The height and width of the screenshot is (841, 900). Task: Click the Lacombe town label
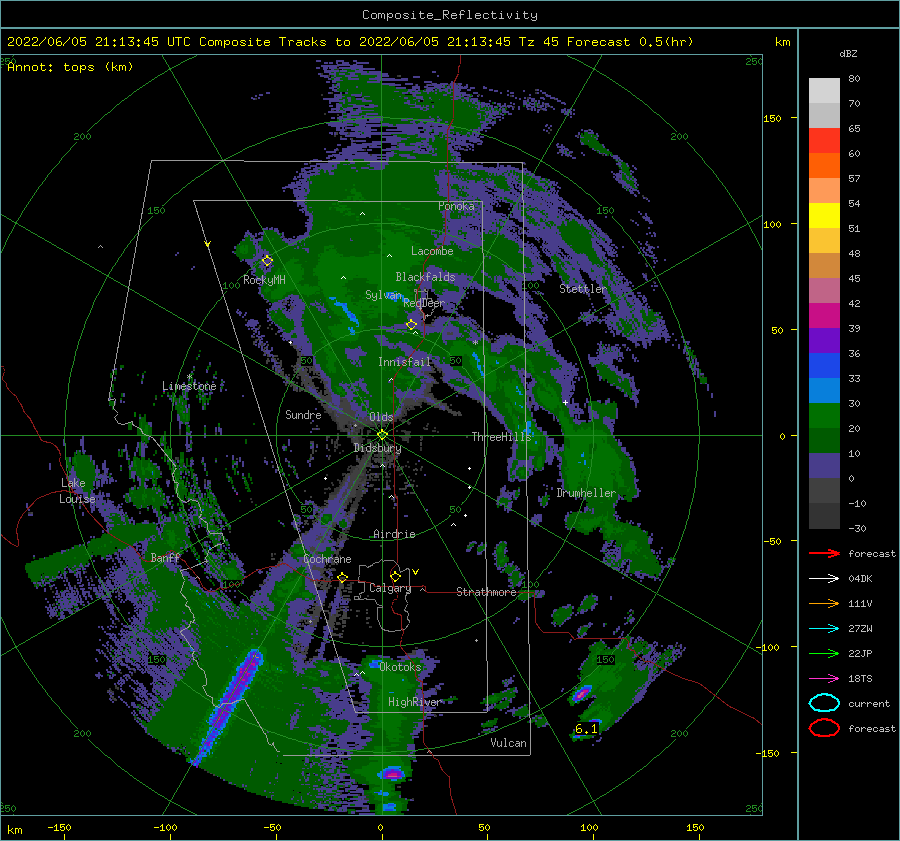point(432,251)
